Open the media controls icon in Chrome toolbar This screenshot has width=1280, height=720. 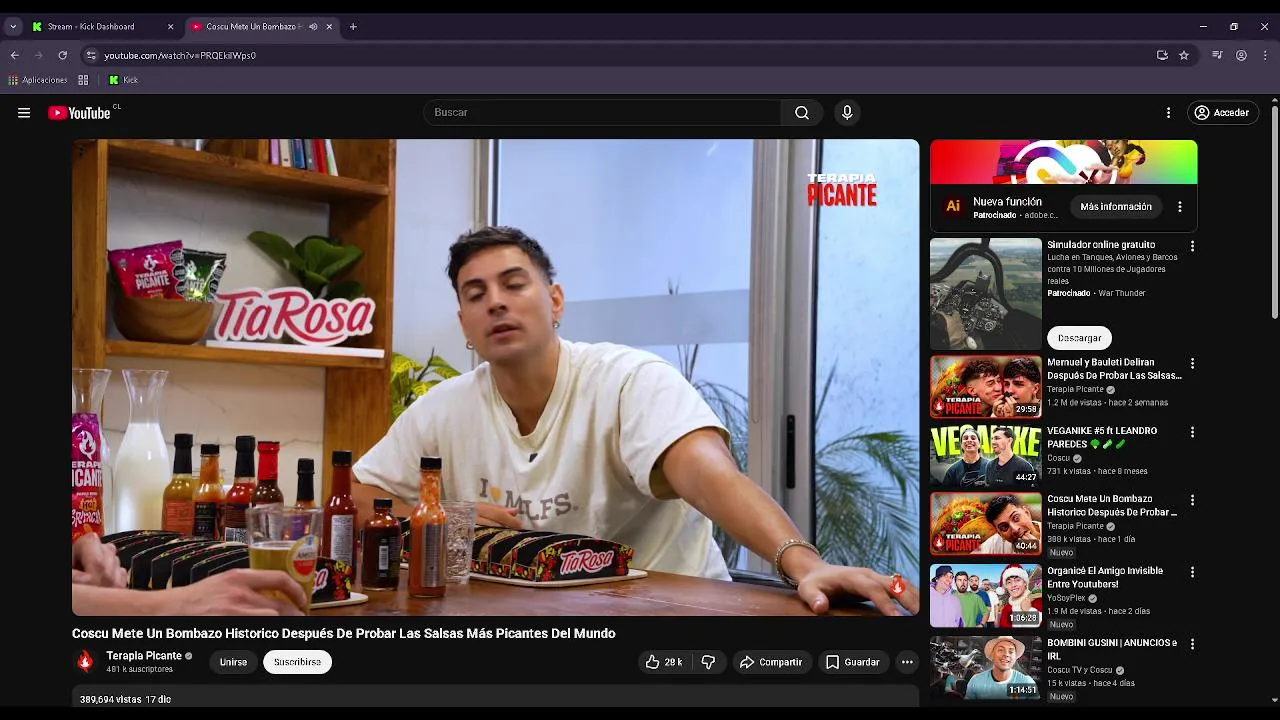pos(1217,55)
